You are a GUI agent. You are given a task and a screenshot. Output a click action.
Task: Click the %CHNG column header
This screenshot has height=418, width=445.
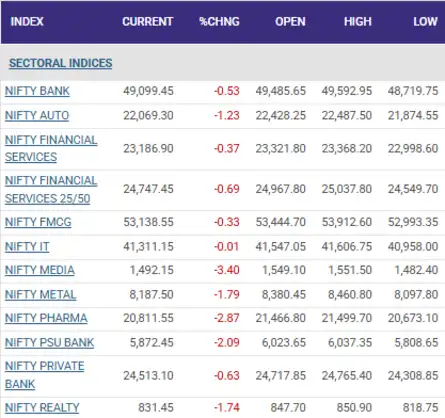tap(219, 22)
